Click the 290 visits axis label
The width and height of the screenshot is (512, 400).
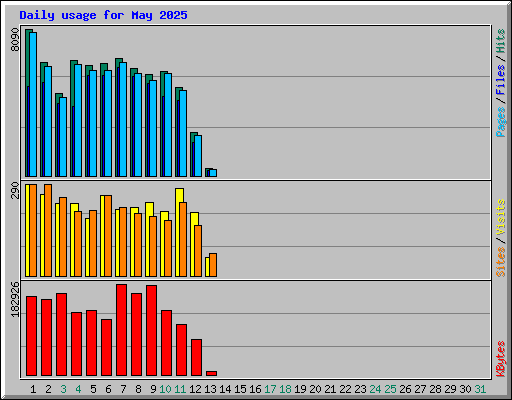point(15,190)
